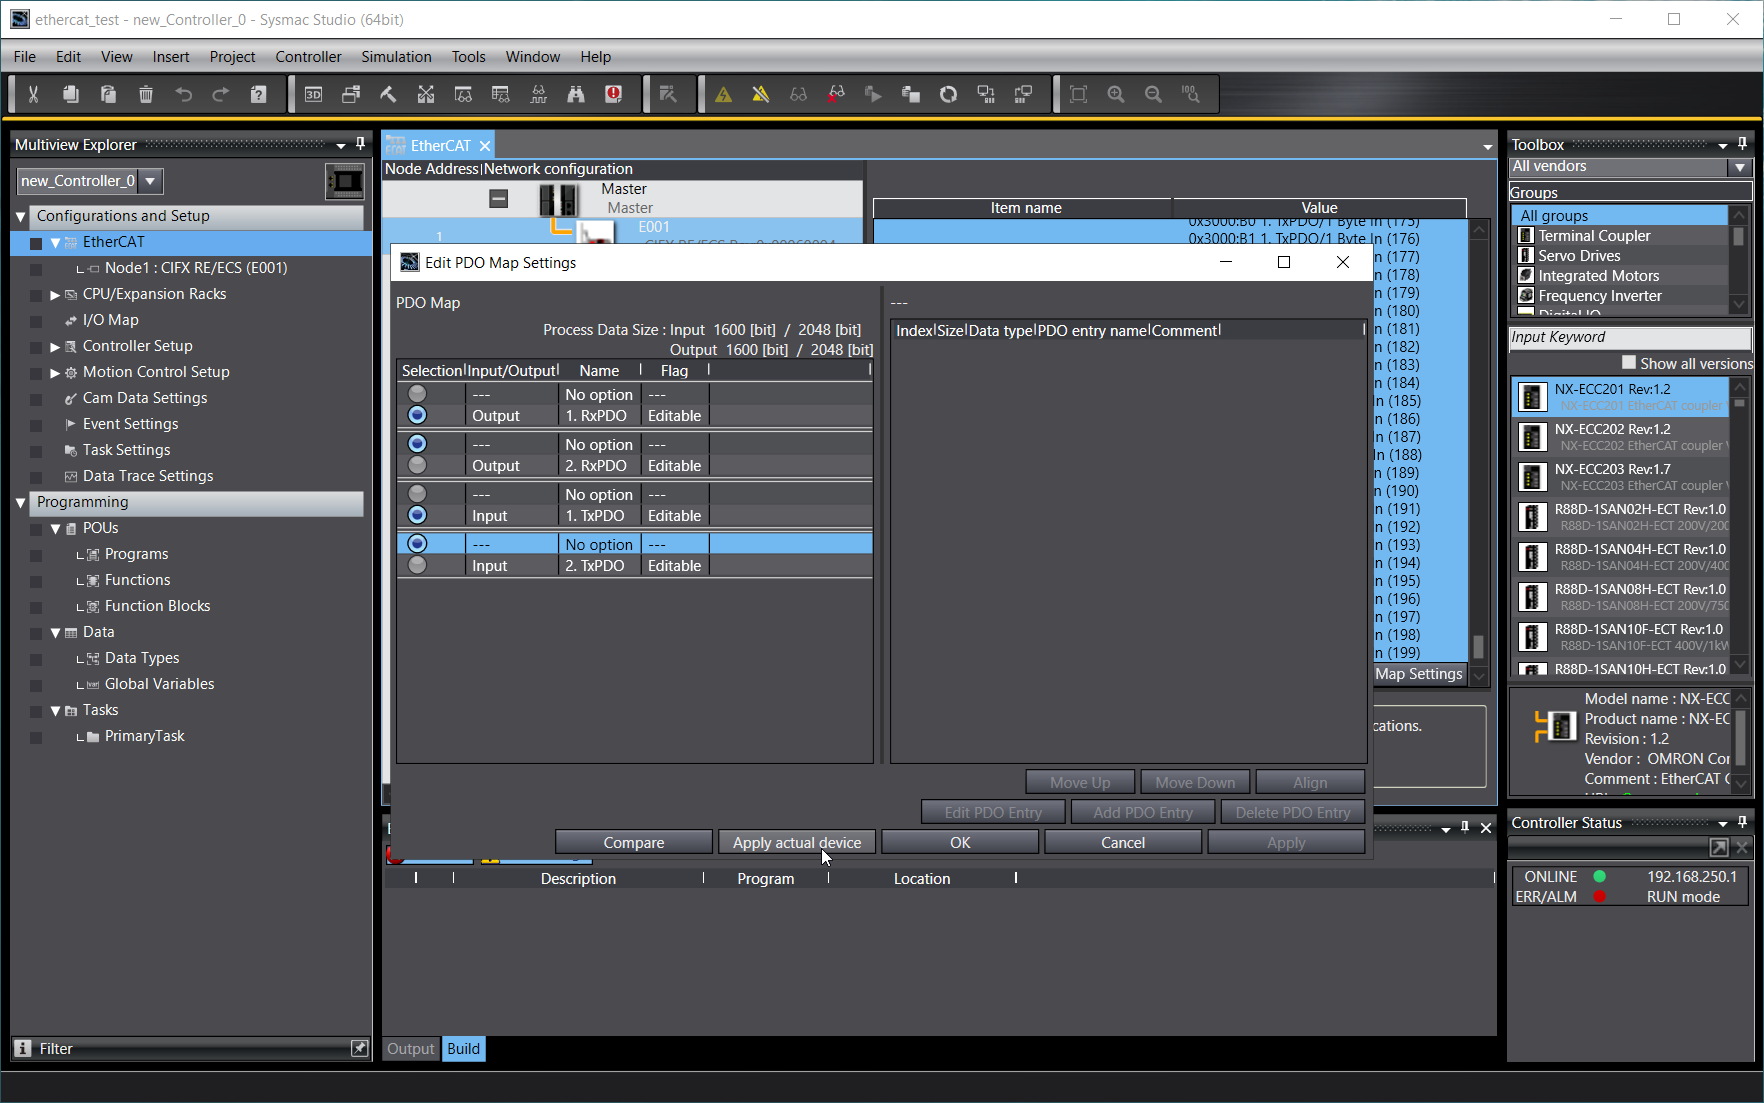The height and width of the screenshot is (1103, 1764).
Task: Expand the Motion Control Setup tree node
Action: click(x=55, y=372)
